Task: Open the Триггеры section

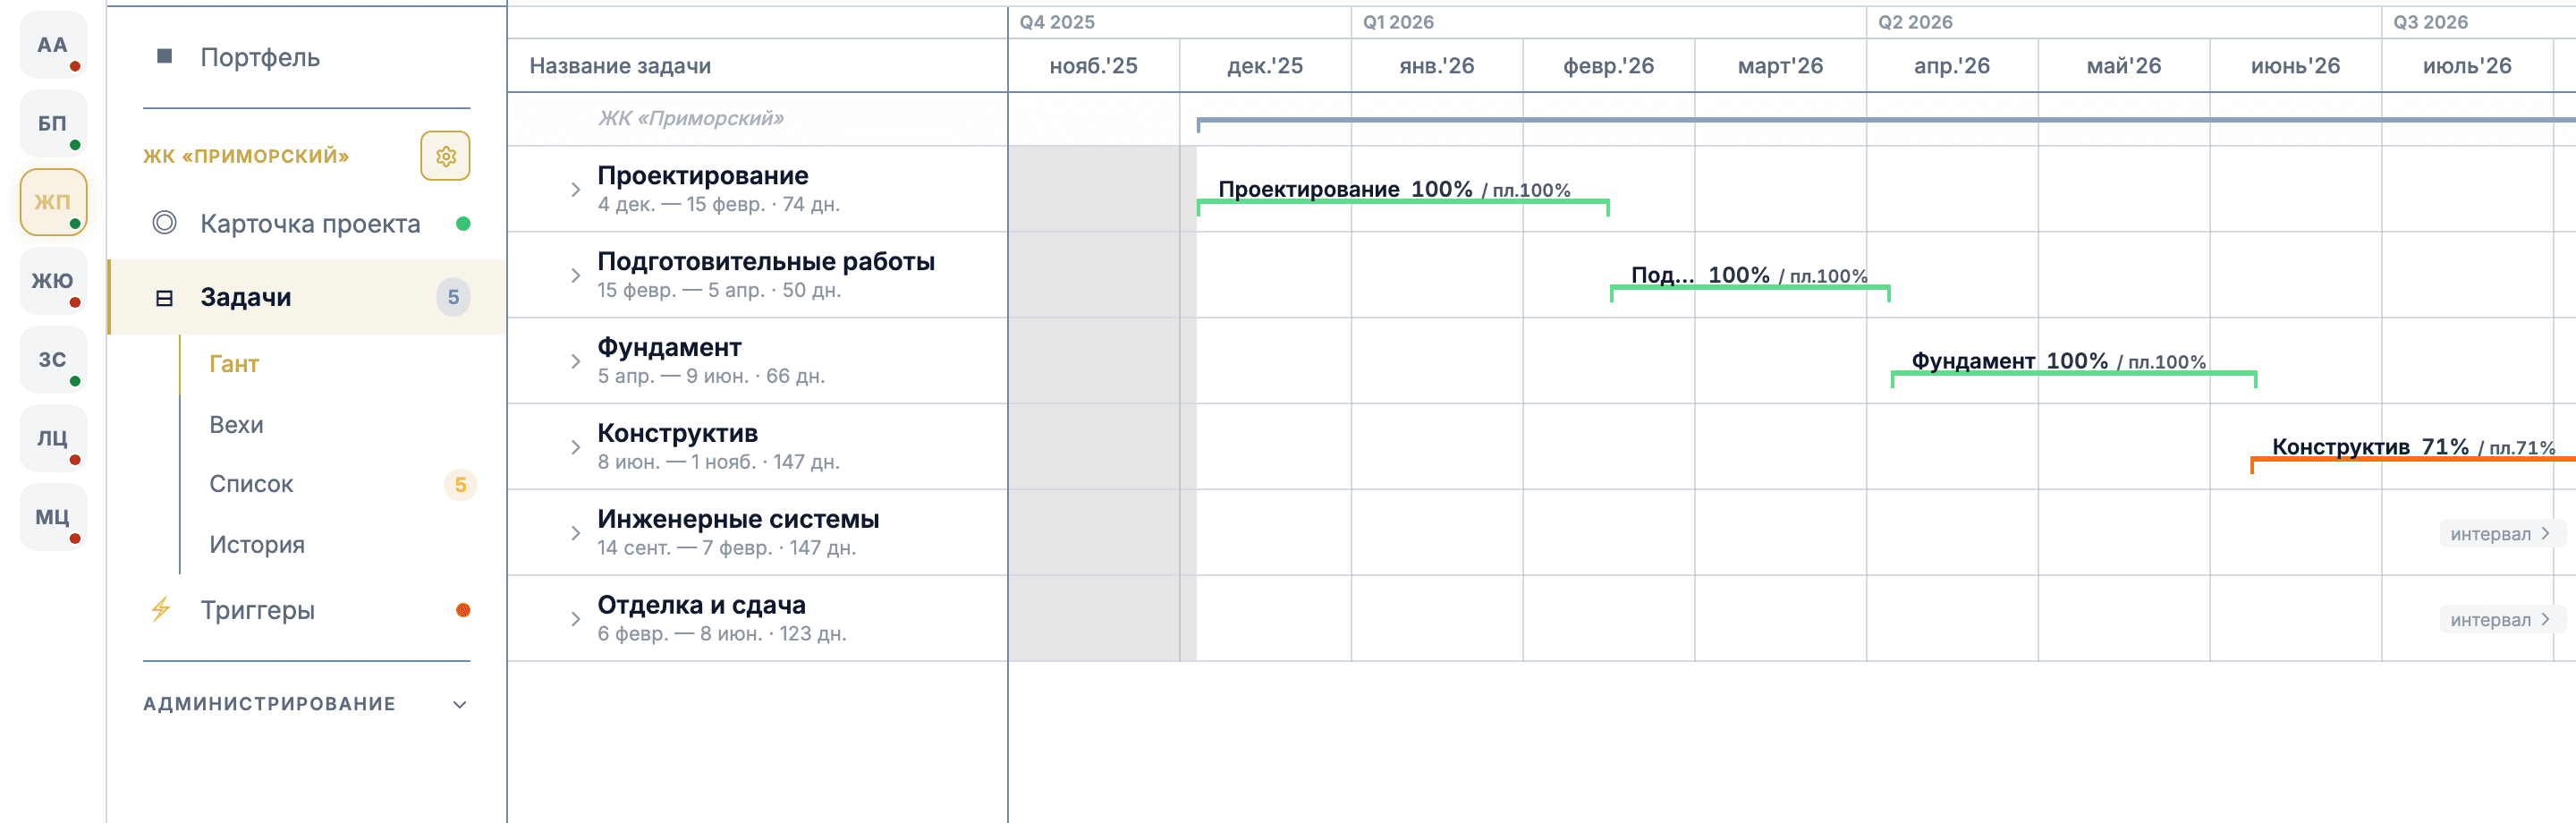Action: [x=258, y=610]
